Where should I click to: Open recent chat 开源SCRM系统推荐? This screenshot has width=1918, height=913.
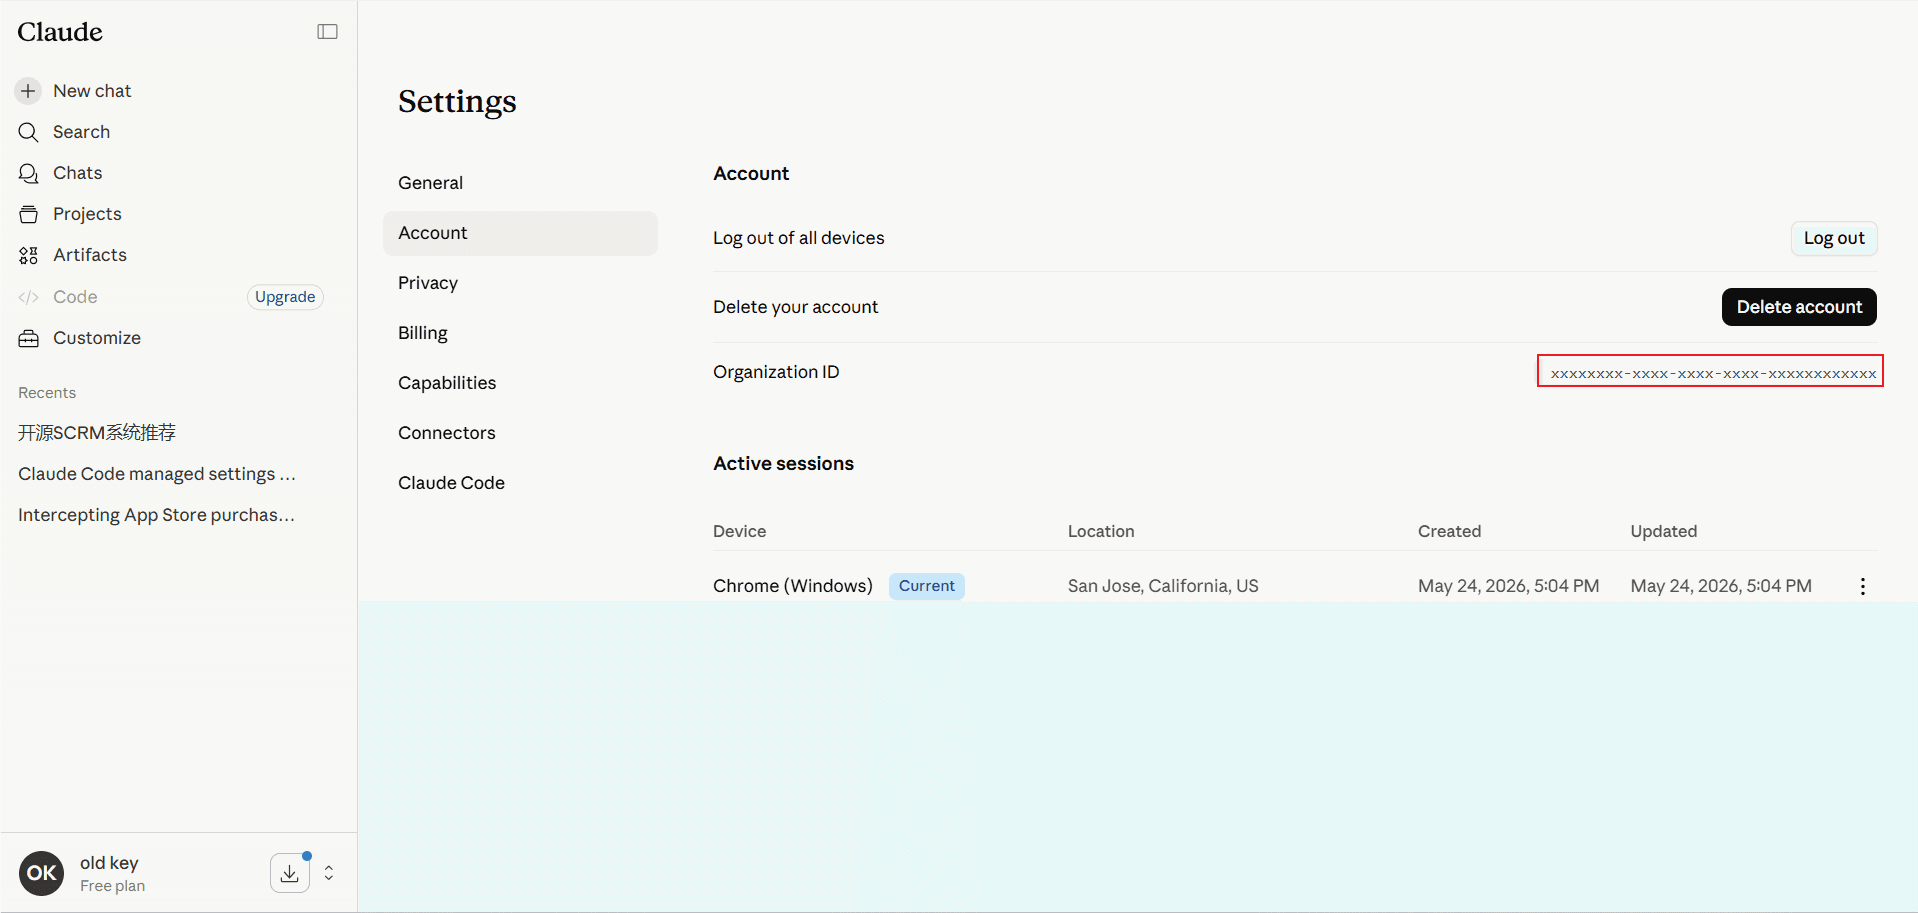(x=97, y=433)
